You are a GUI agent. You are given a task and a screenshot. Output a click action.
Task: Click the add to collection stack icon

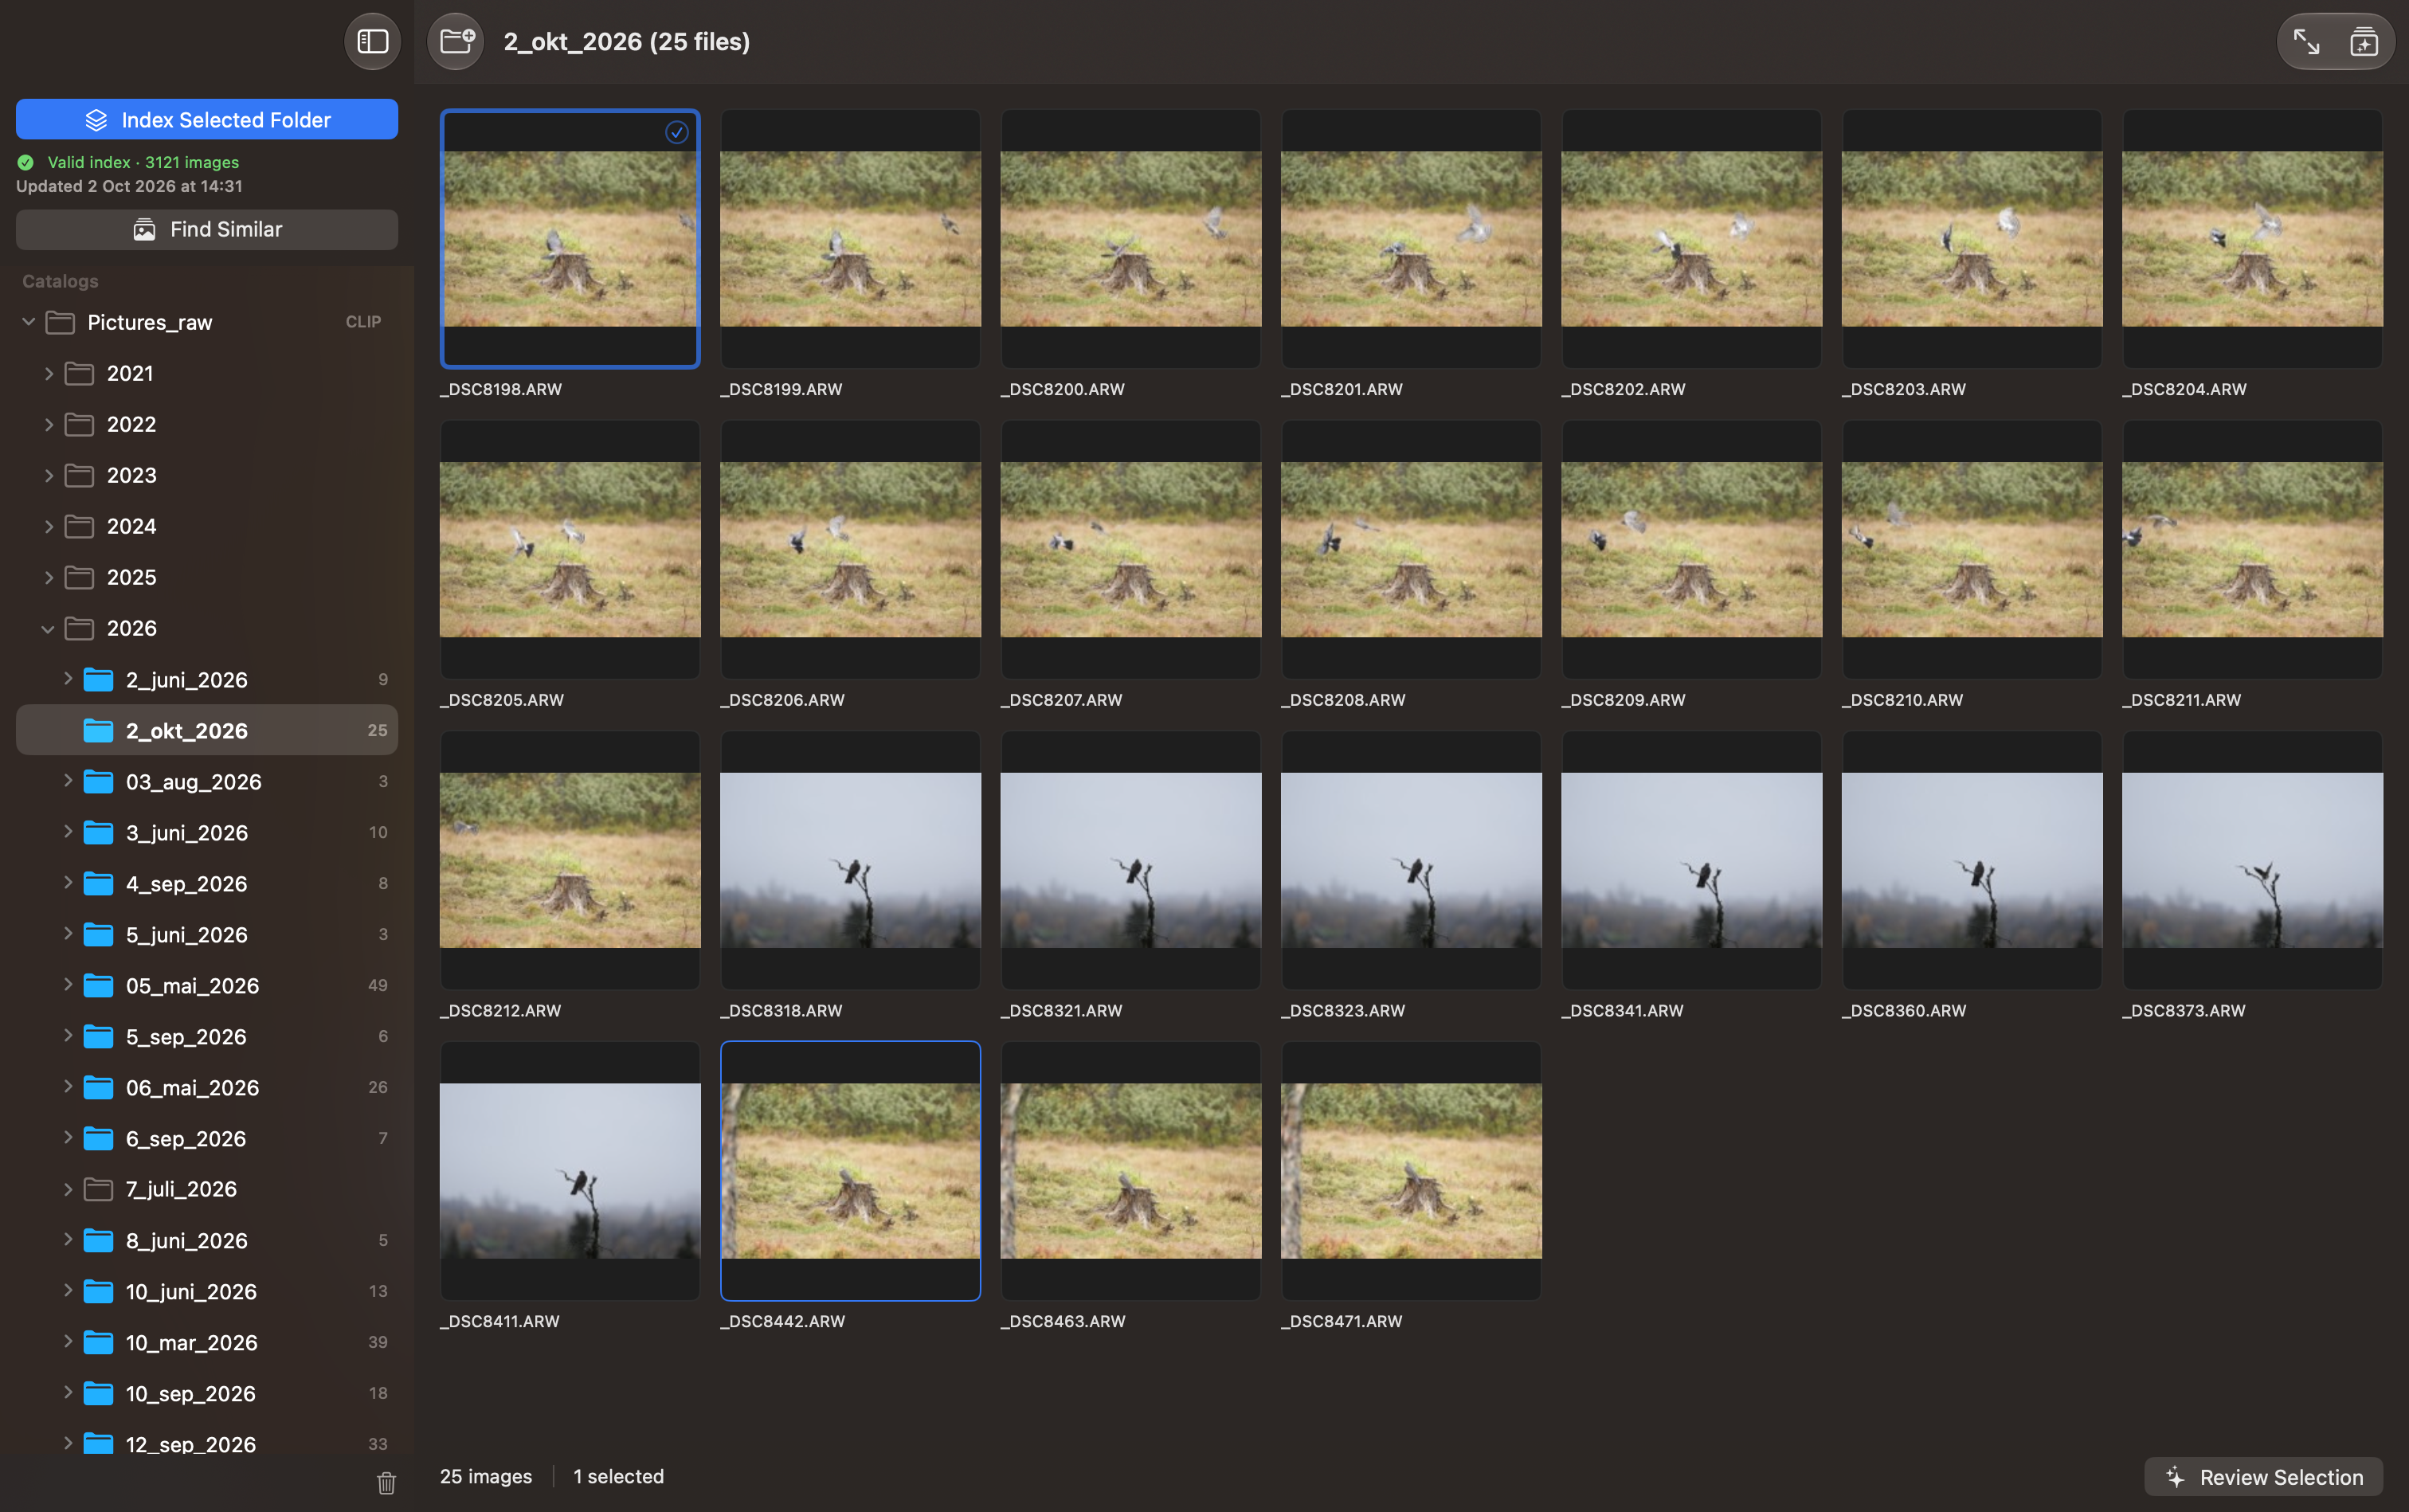[x=2364, y=42]
